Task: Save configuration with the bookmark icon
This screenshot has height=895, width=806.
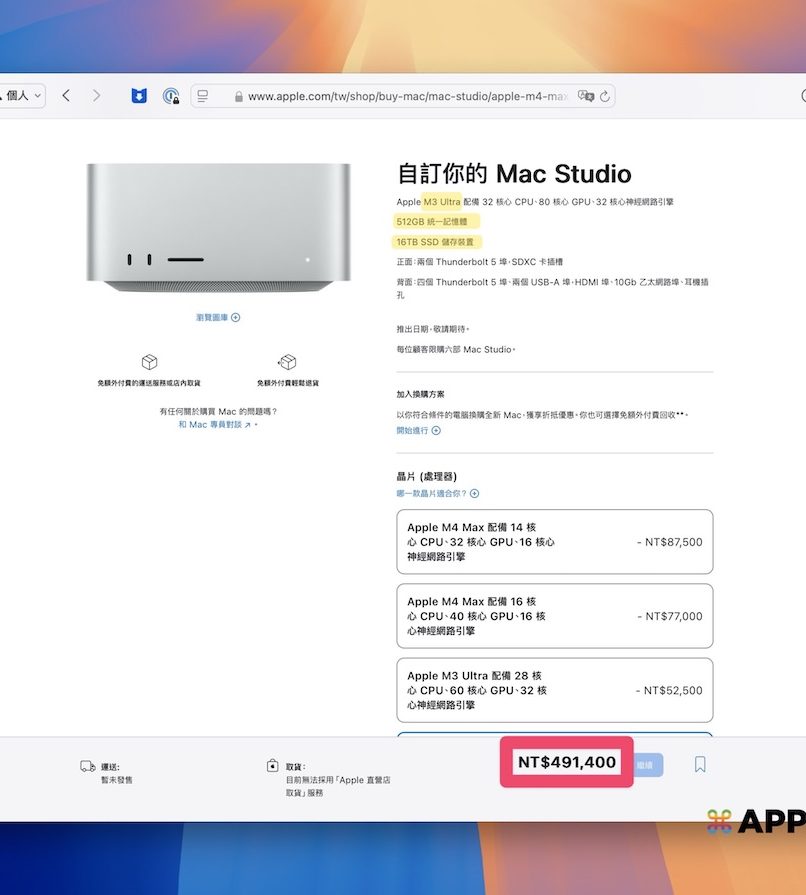Action: click(x=700, y=764)
